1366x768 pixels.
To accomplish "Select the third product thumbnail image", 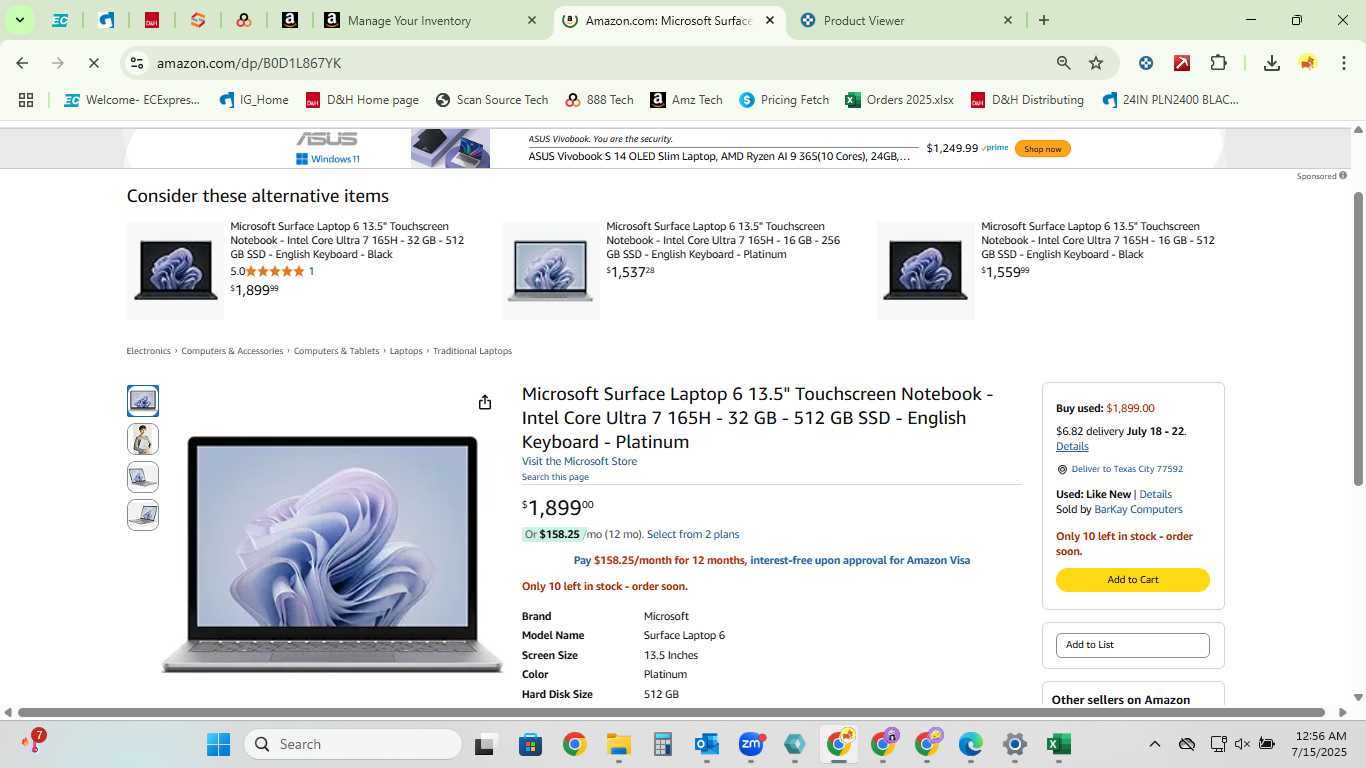I will click(143, 477).
